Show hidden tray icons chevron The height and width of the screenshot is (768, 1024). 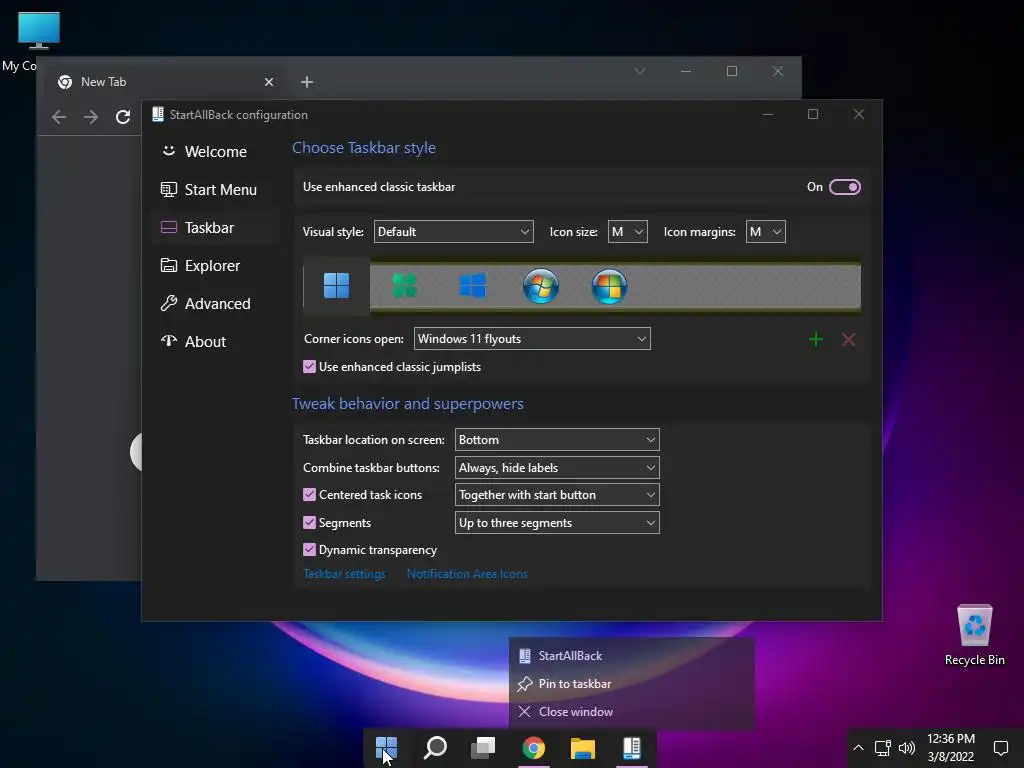858,748
